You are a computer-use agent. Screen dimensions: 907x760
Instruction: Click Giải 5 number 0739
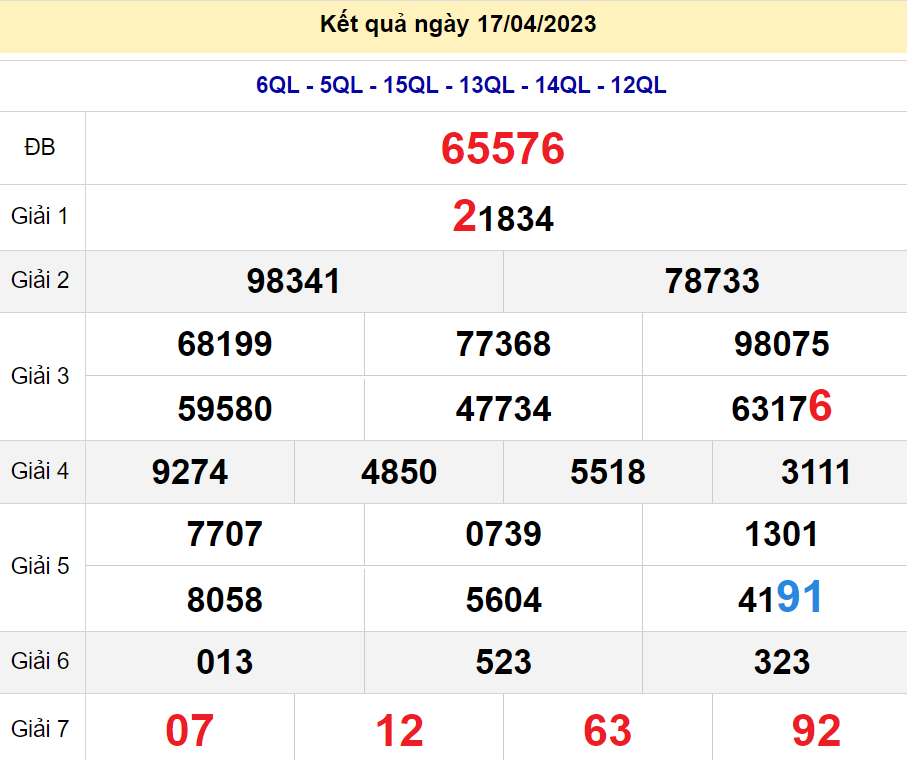(x=503, y=534)
